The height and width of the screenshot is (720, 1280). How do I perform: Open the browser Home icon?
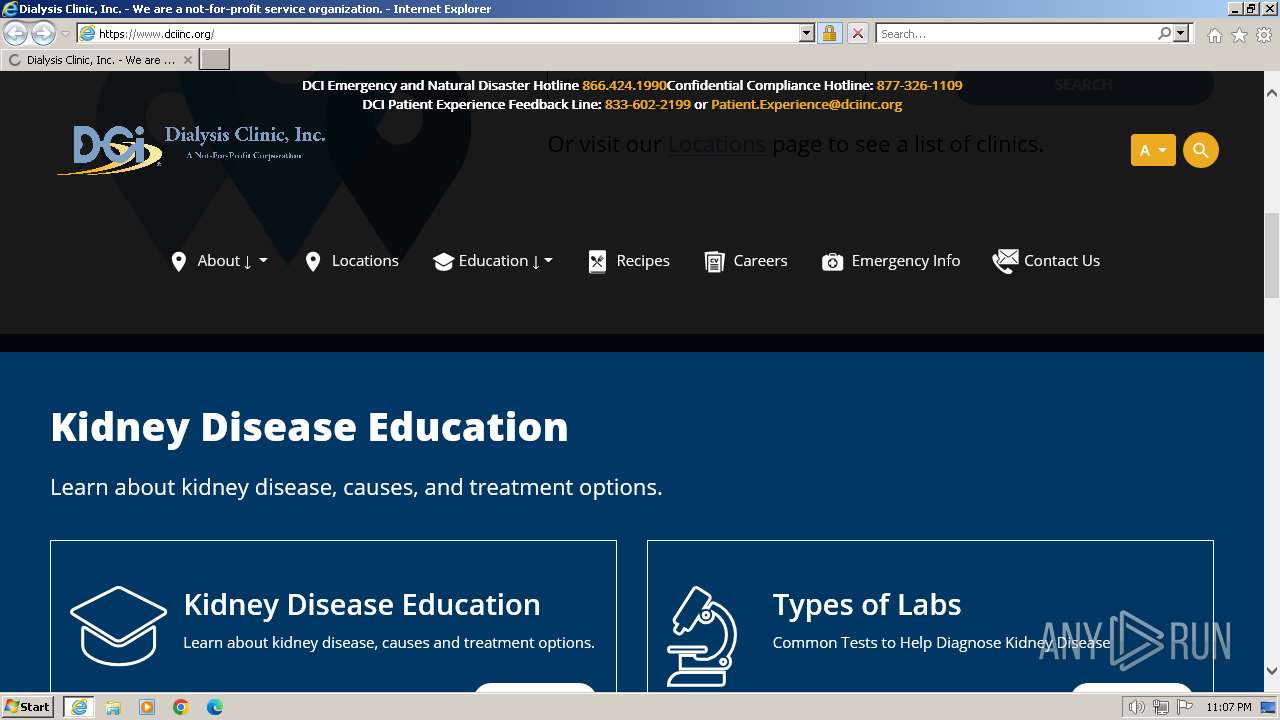click(x=1214, y=35)
